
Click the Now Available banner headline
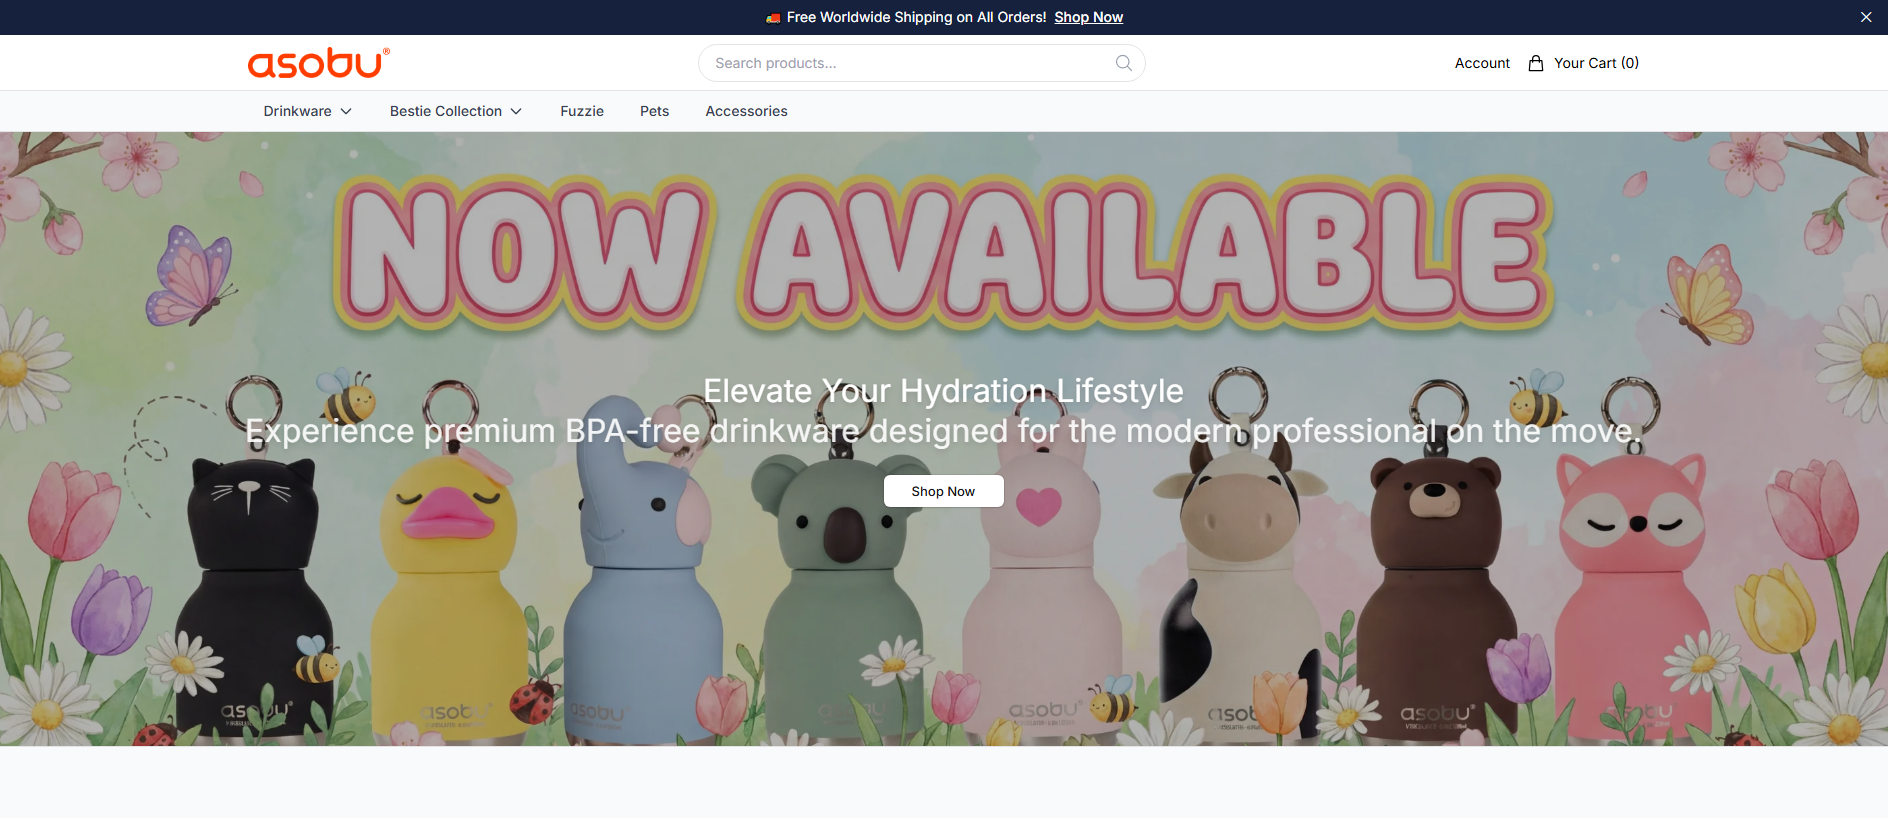[943, 254]
